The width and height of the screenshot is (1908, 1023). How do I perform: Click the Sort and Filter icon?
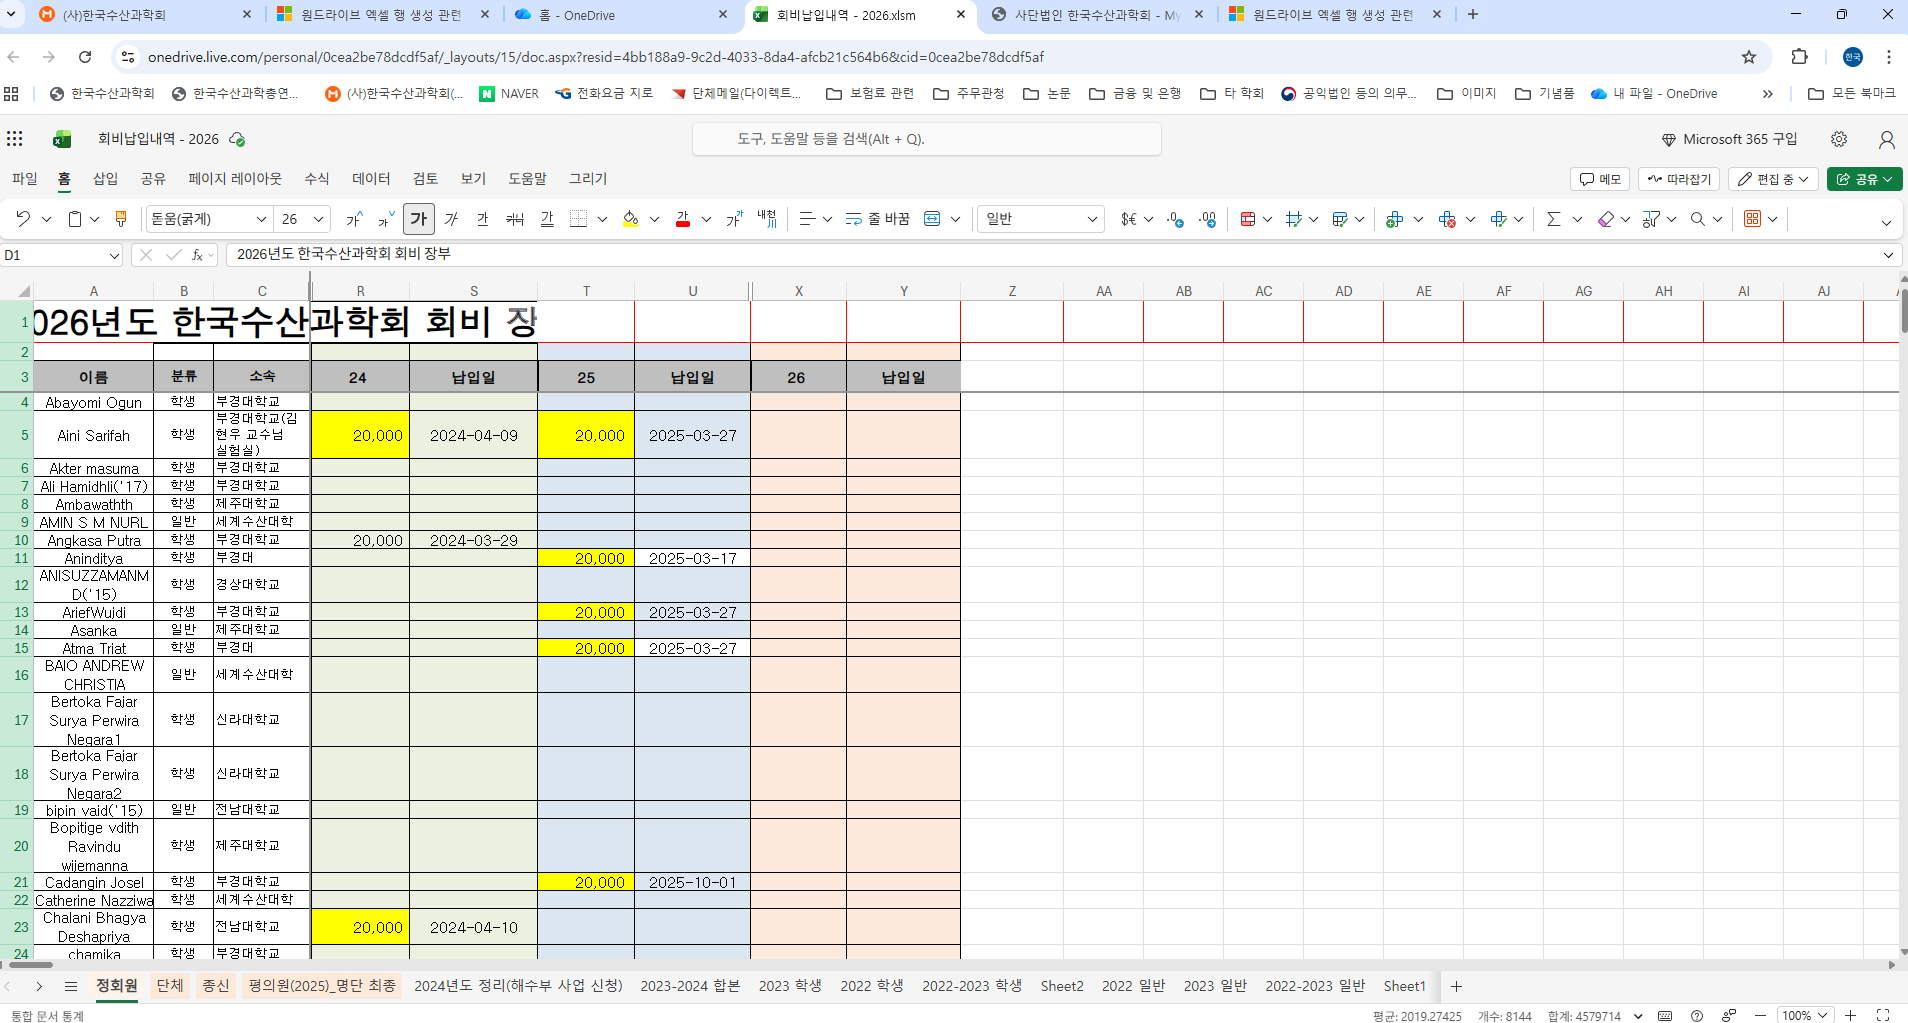tap(1651, 219)
